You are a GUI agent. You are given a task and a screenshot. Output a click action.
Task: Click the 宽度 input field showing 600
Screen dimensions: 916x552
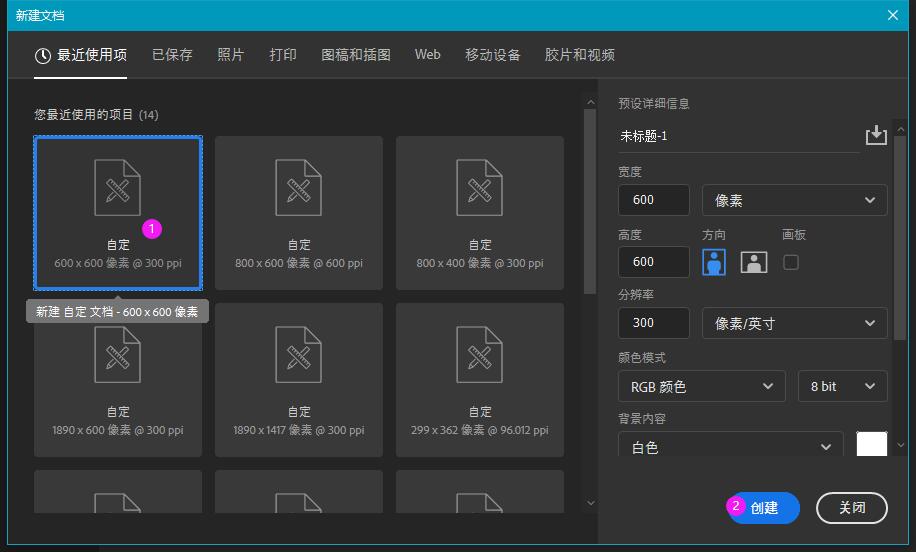click(x=654, y=200)
